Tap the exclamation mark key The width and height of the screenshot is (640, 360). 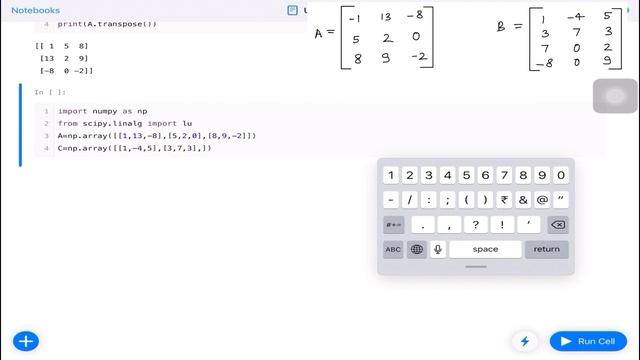(x=502, y=224)
